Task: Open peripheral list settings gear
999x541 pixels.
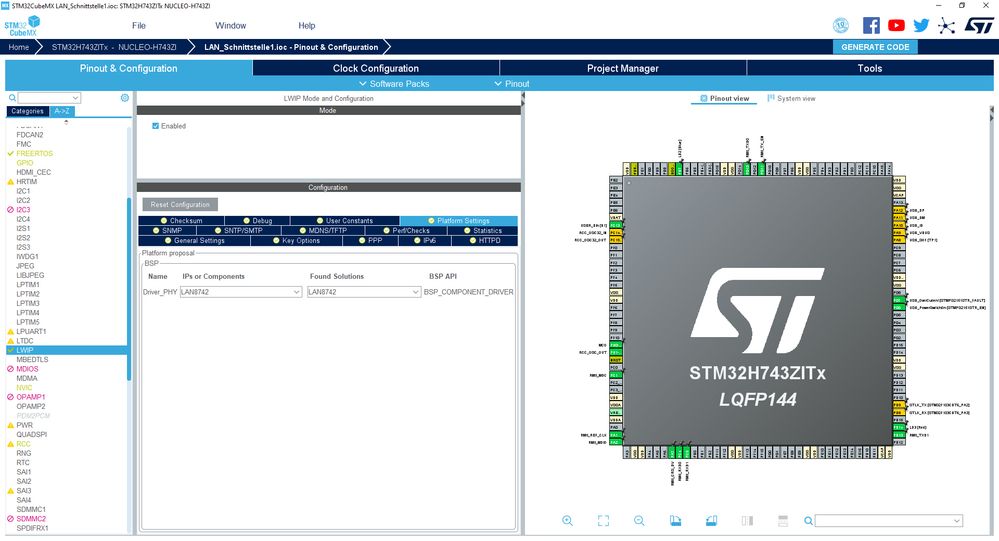Action: [125, 97]
